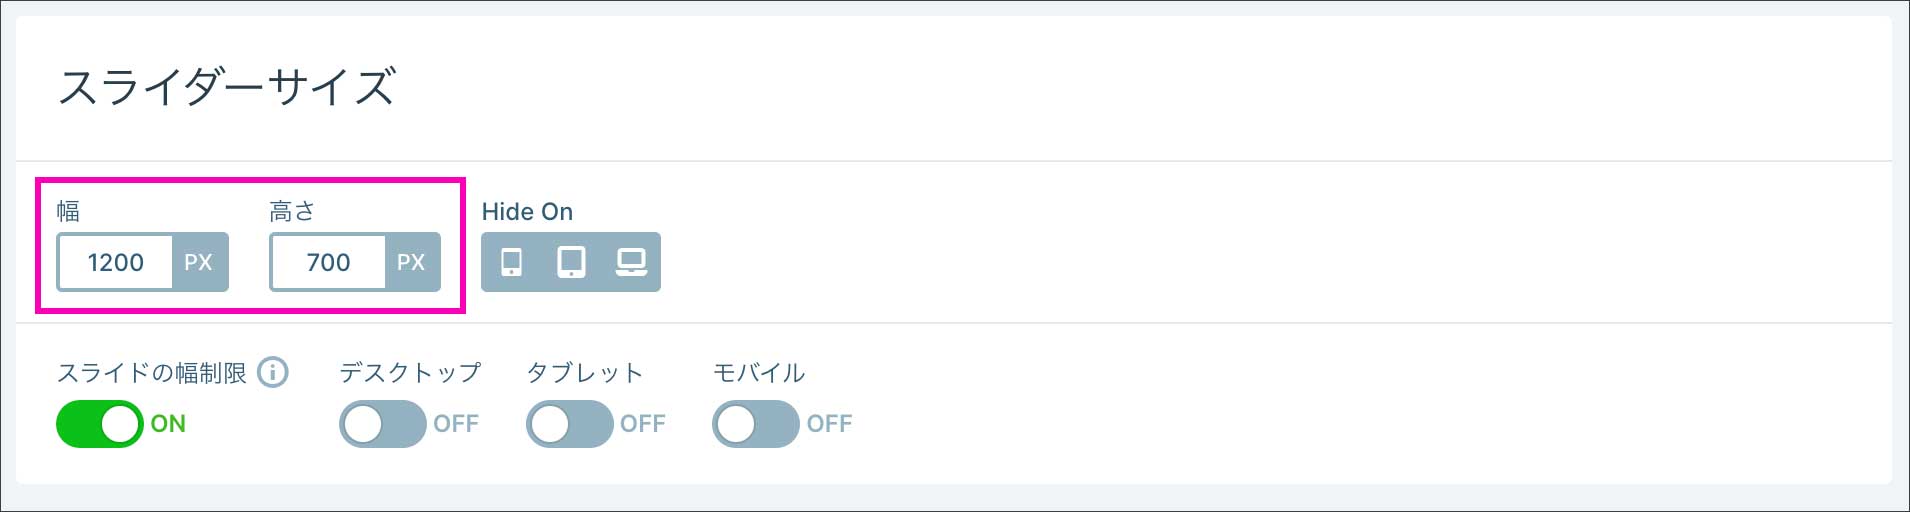Turn off the スライドの幅制限 toggle
The image size is (1910, 512).
click(x=100, y=424)
